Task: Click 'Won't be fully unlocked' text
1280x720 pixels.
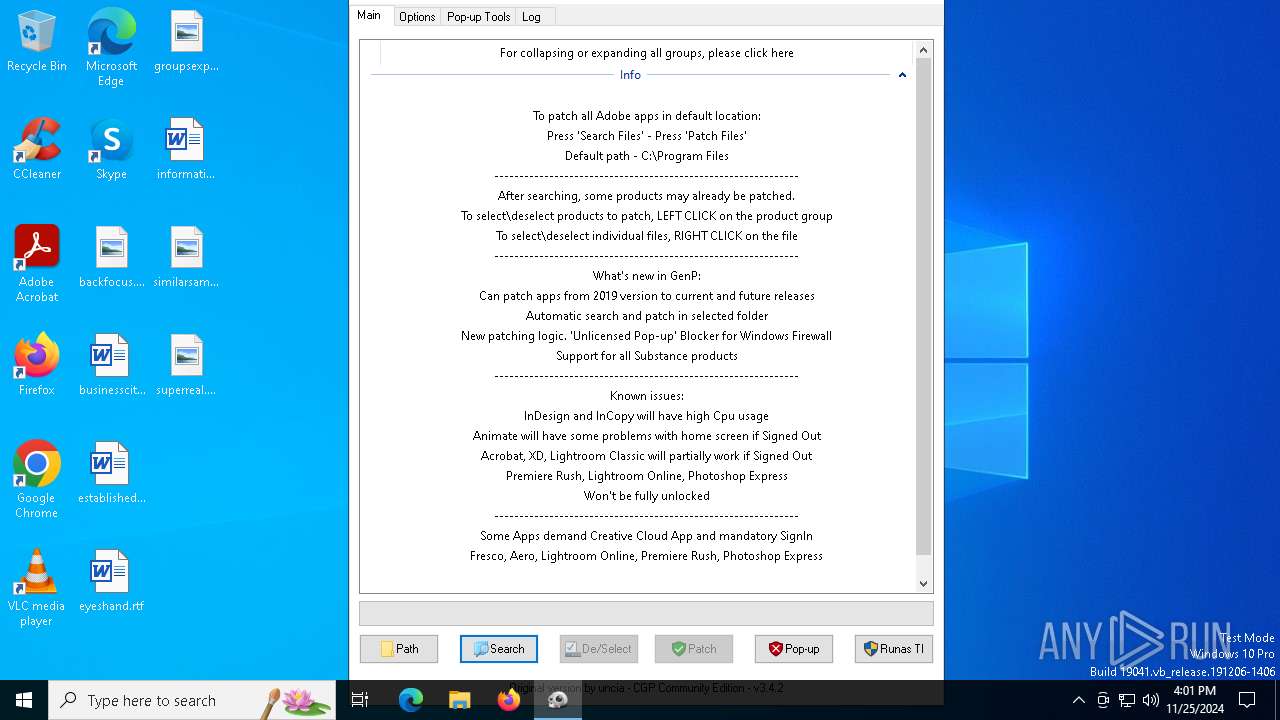Action: click(x=646, y=496)
